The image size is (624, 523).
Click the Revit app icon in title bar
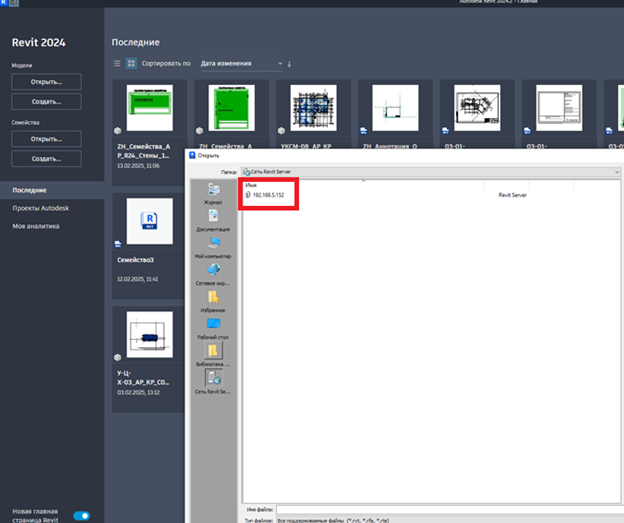tap(4, 2)
